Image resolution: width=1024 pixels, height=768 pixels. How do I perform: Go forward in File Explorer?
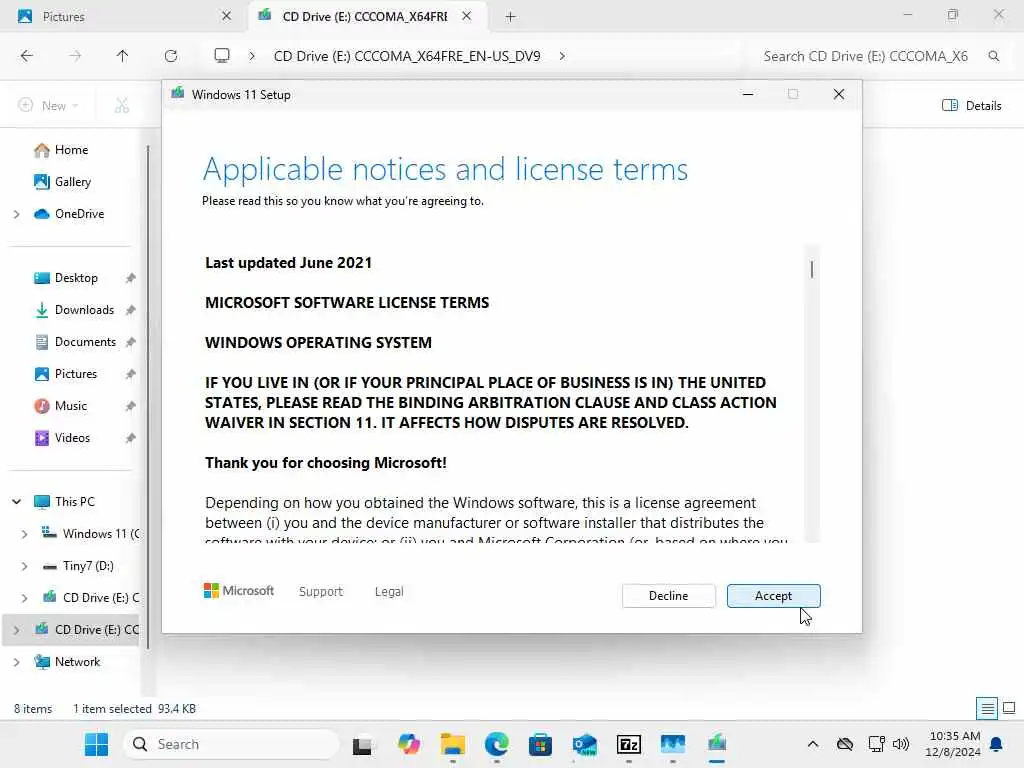[75, 56]
